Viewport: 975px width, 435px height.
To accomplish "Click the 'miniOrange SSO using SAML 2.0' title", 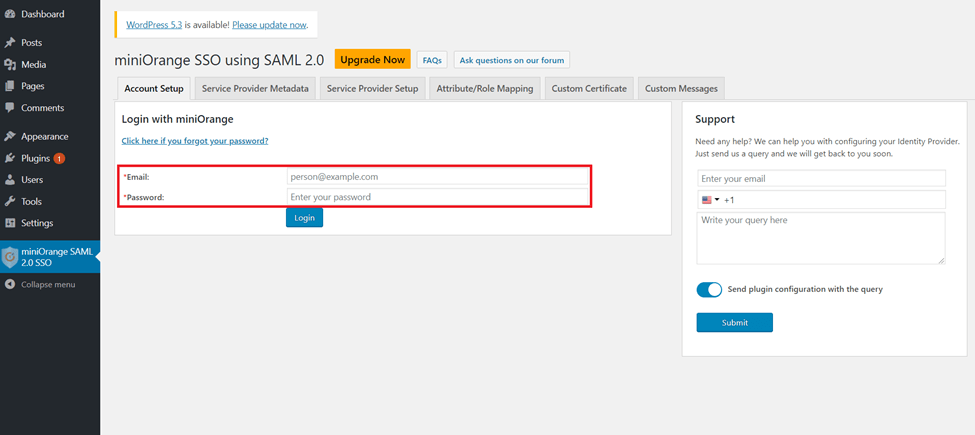I will [x=219, y=60].
